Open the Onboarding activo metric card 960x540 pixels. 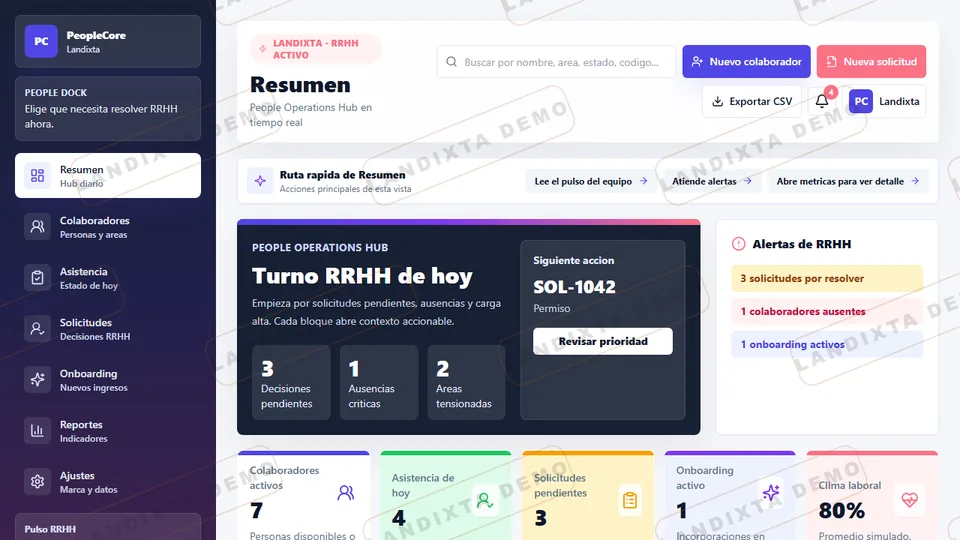coord(730,496)
